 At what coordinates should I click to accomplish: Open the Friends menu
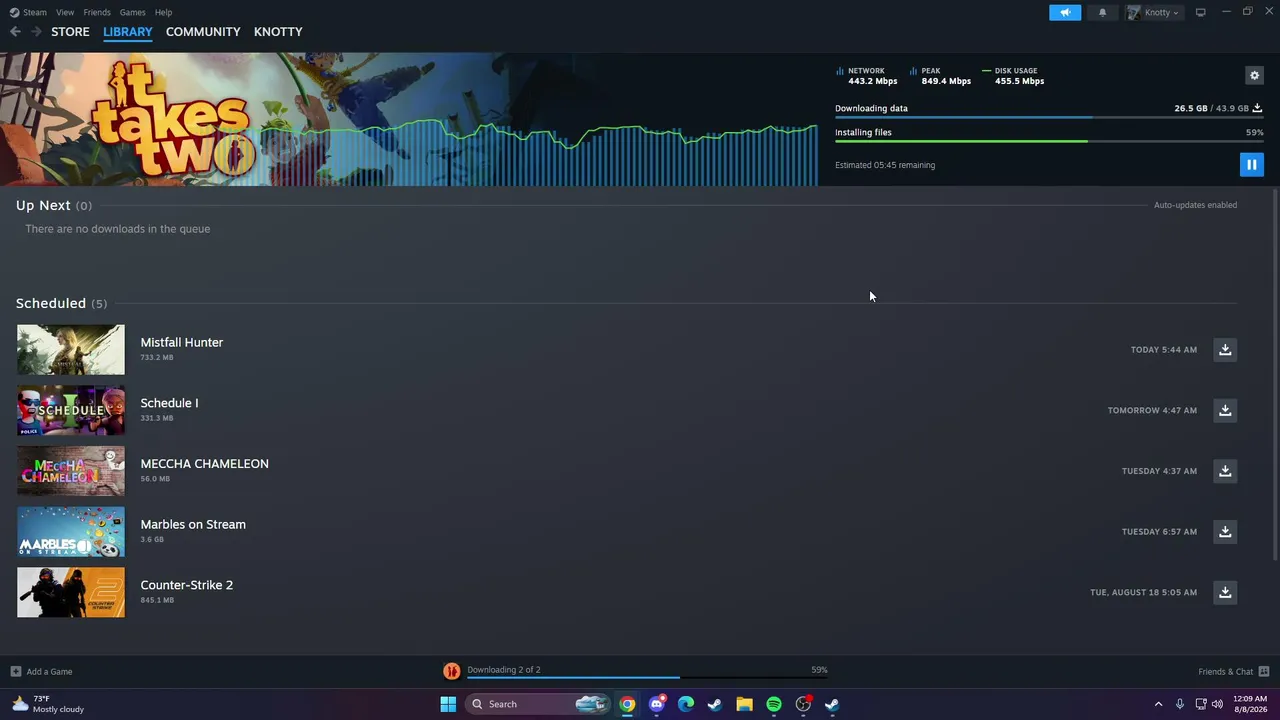point(97,12)
